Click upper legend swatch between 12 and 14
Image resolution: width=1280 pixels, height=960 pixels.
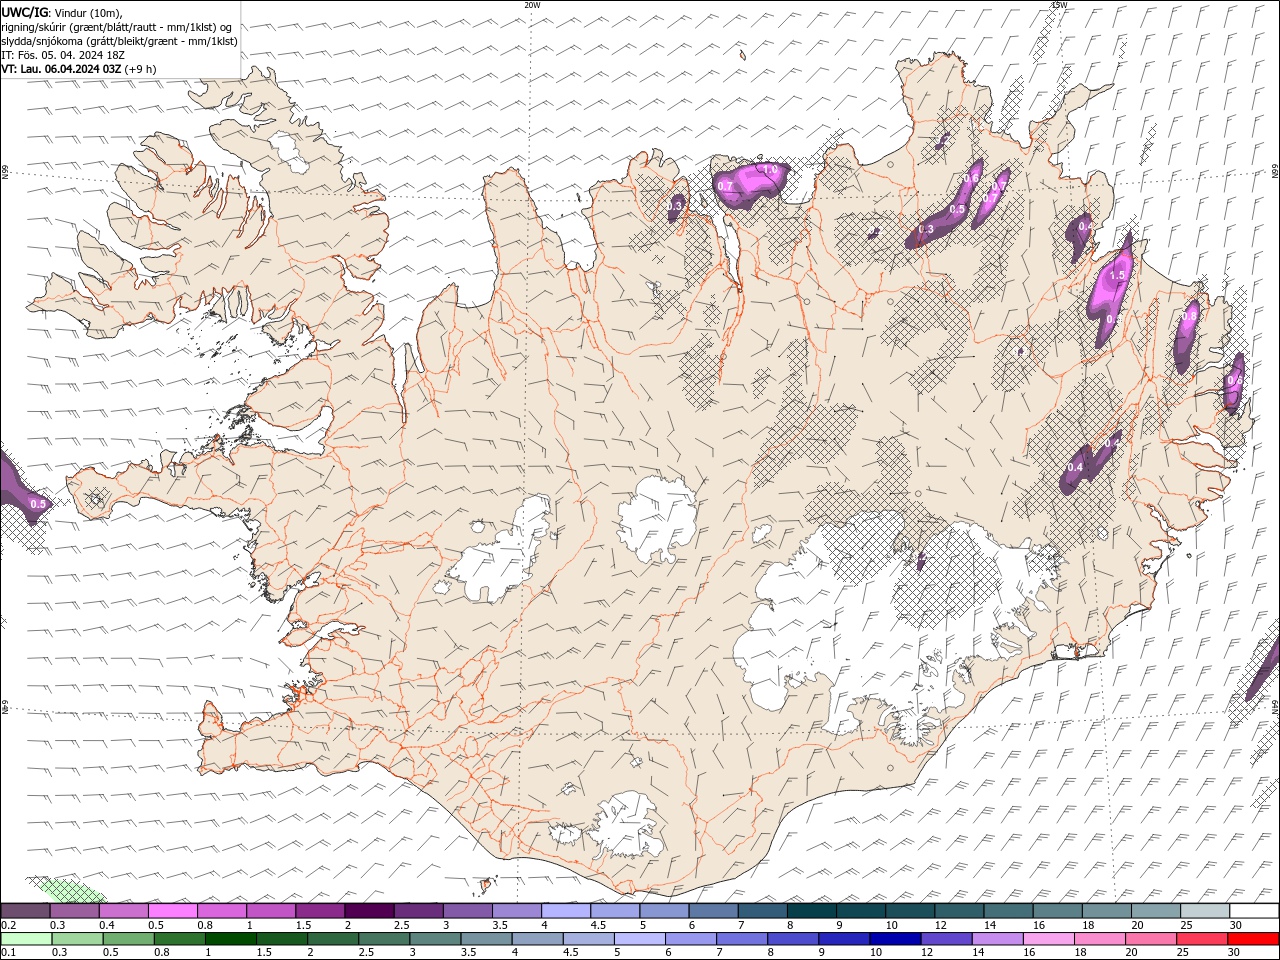[960, 910]
